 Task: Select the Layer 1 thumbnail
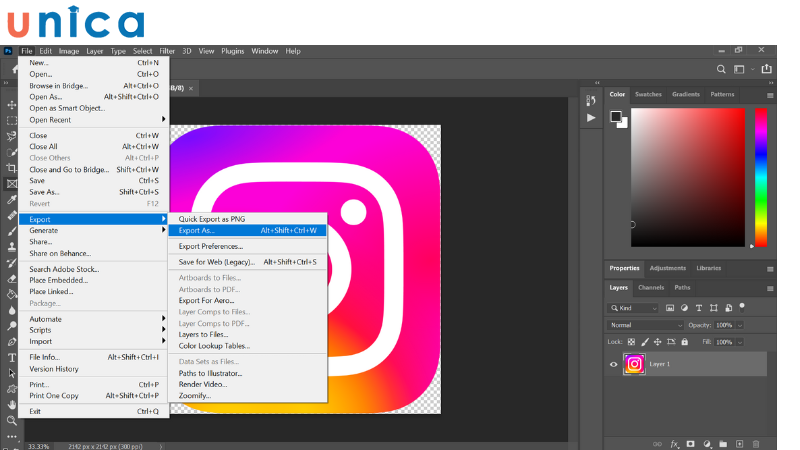coord(634,364)
